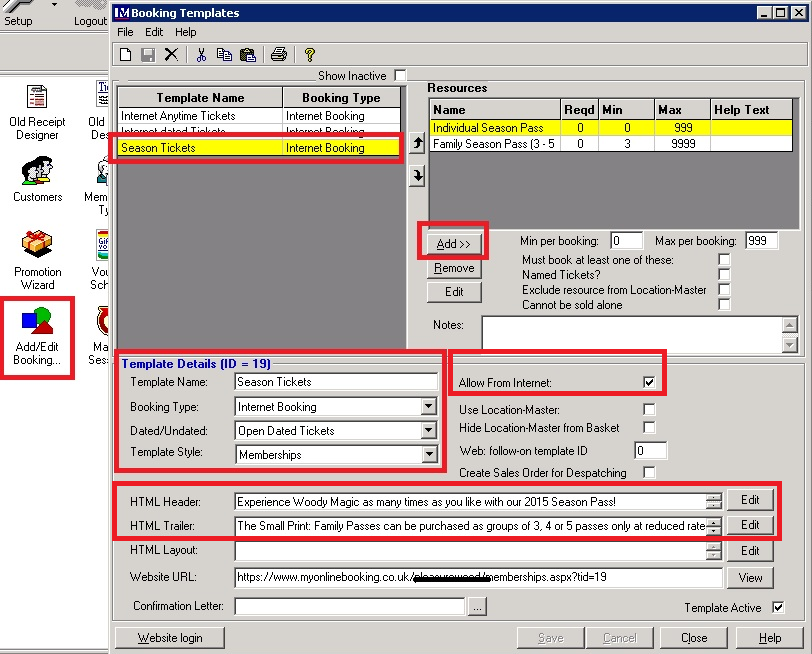This screenshot has height=654, width=812.
Task: Select Internet Anytime Tickets template row
Action: 259,116
